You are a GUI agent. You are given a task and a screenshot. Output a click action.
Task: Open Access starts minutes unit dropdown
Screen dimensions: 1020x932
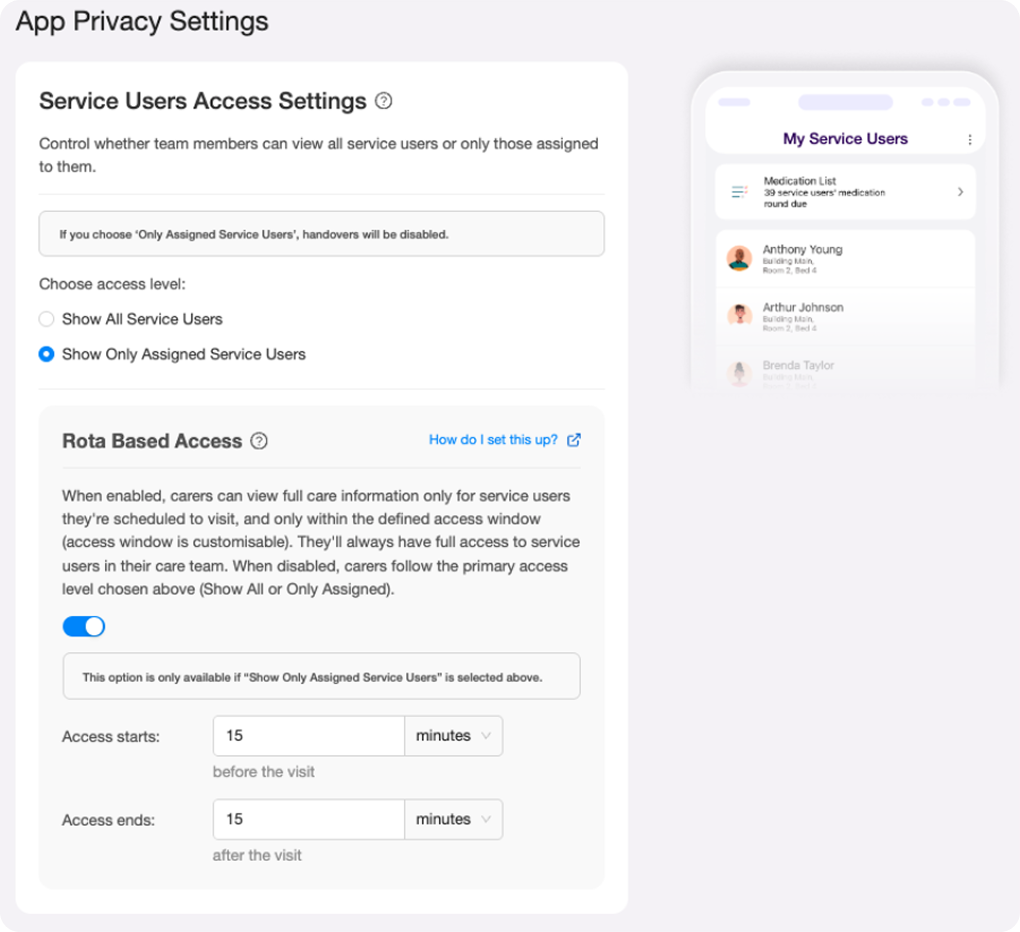[453, 736]
